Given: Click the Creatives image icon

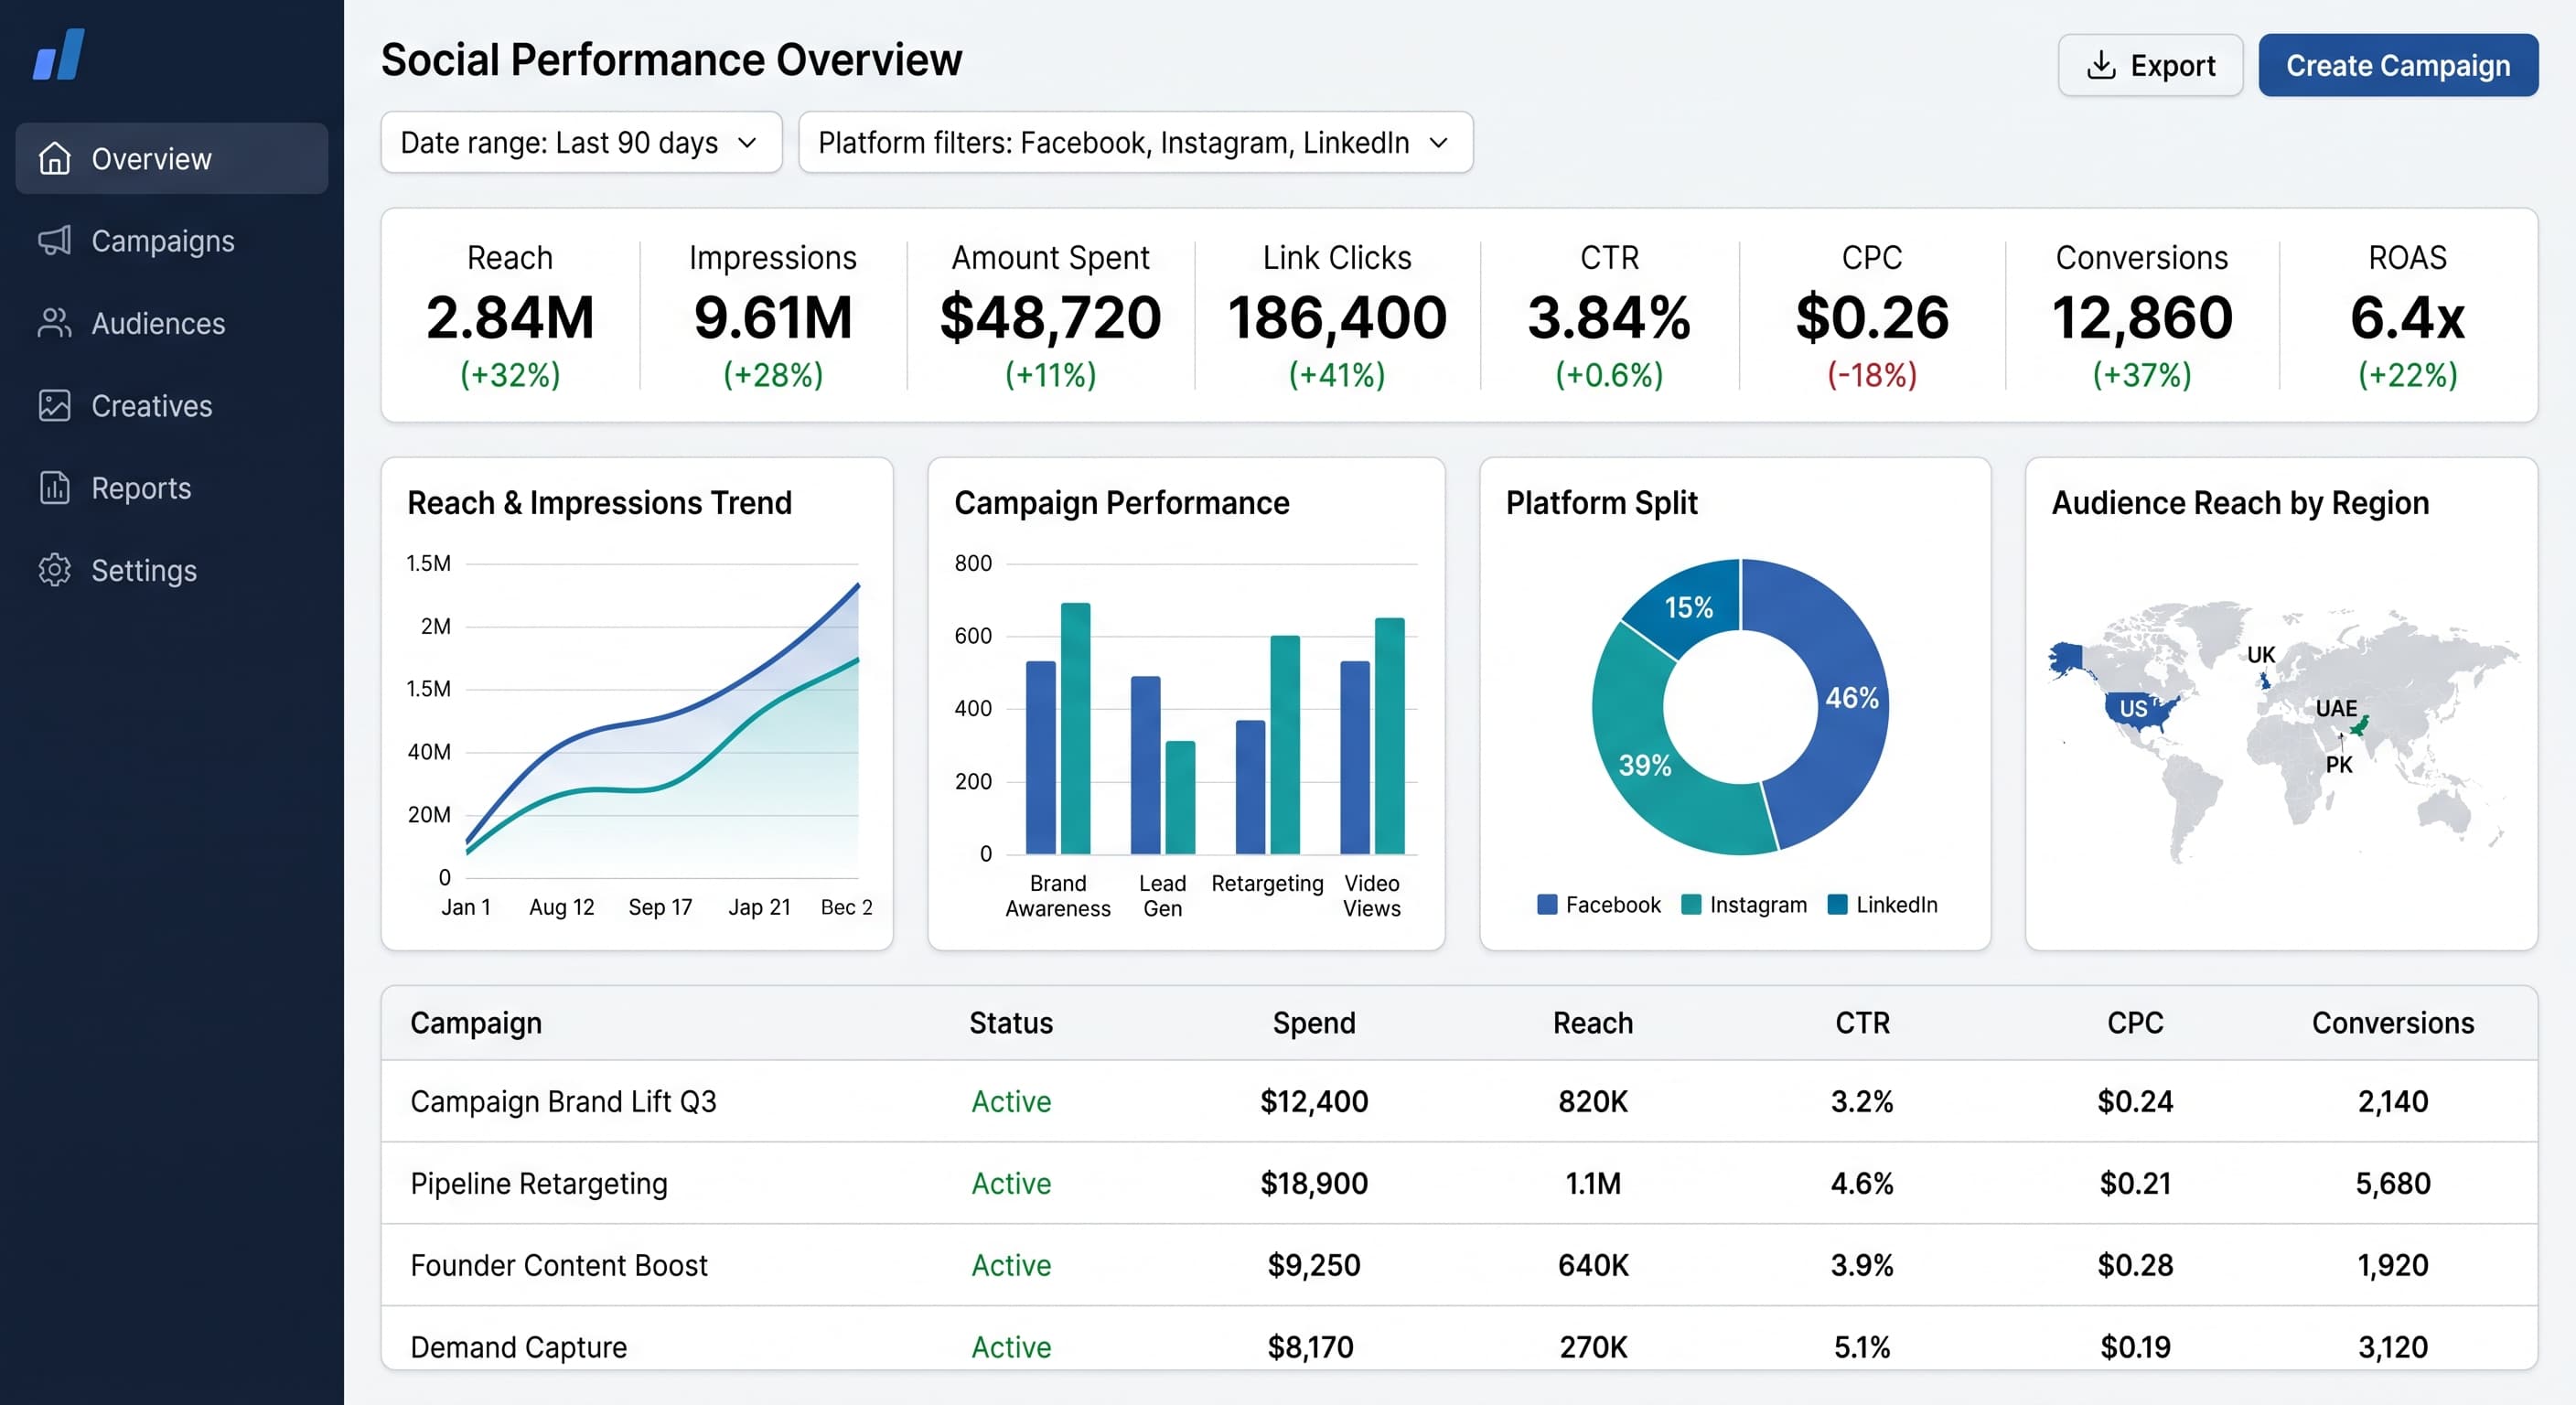Looking at the screenshot, I should pyautogui.click(x=54, y=405).
